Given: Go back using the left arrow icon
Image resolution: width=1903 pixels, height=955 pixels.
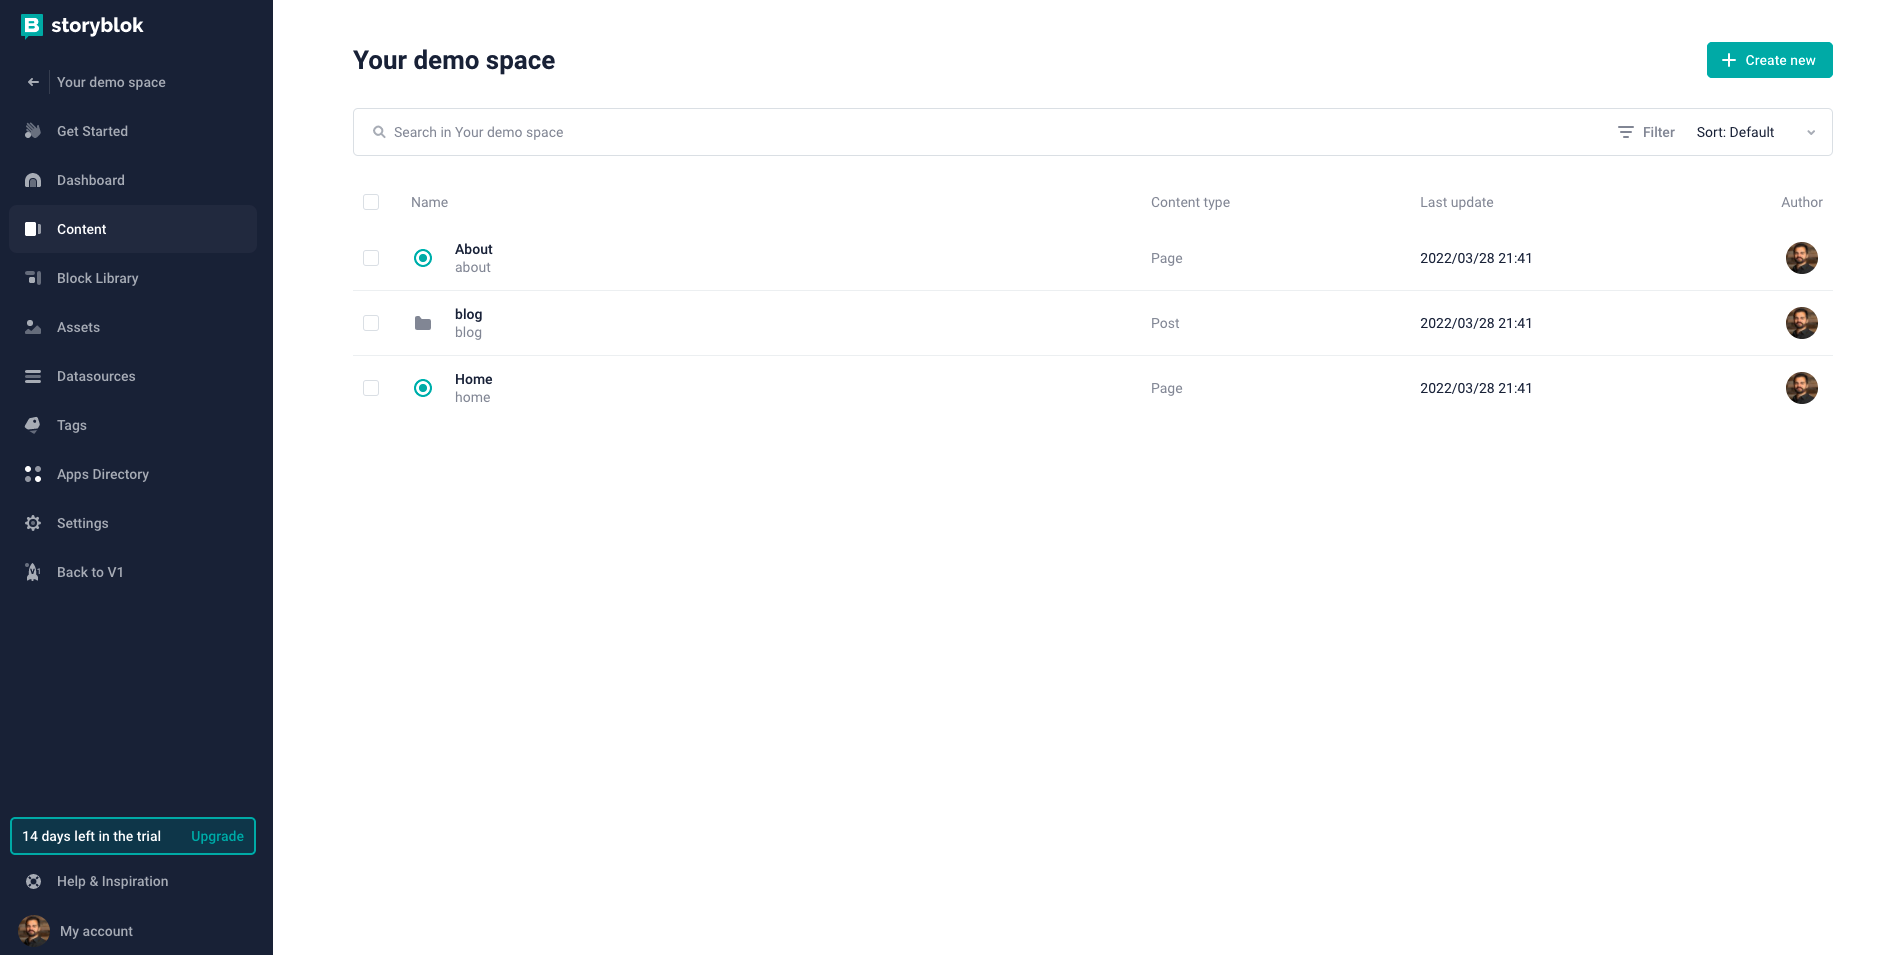Looking at the screenshot, I should (x=33, y=82).
